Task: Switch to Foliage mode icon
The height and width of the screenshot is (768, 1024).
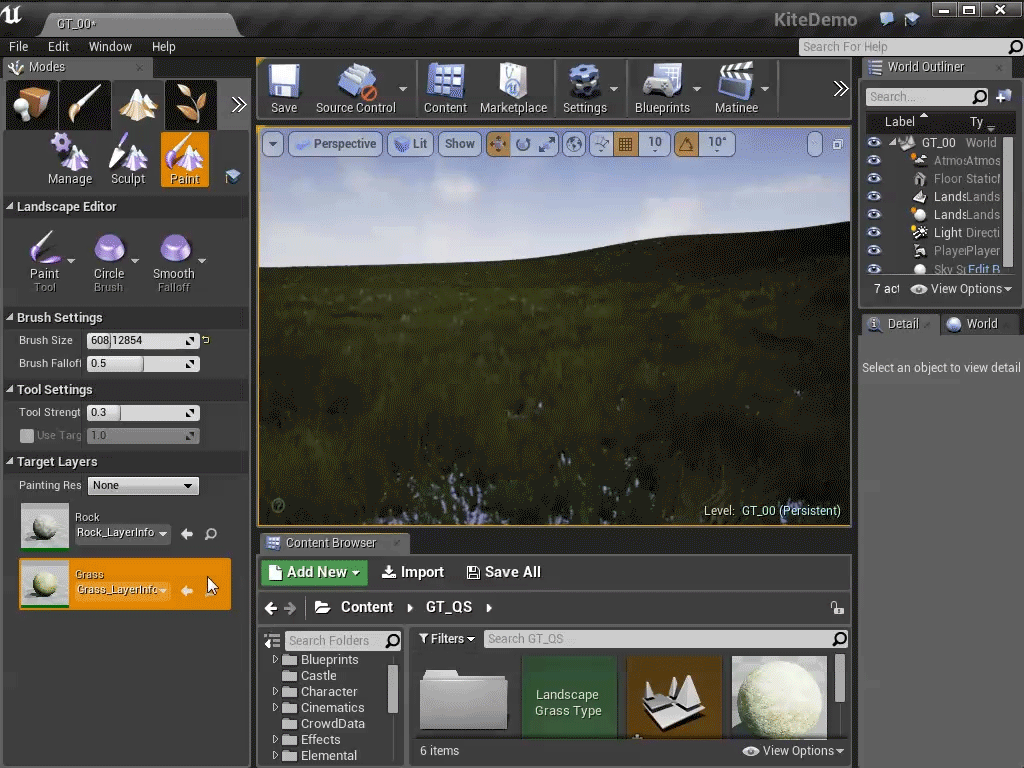Action: (190, 105)
